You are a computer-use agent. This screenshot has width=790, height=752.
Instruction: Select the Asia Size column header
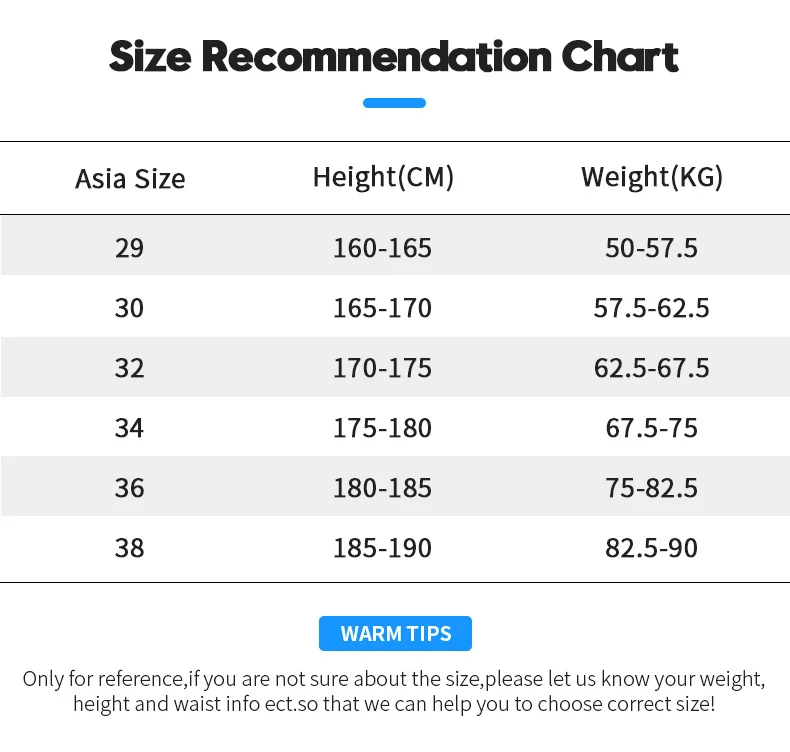[130, 179]
